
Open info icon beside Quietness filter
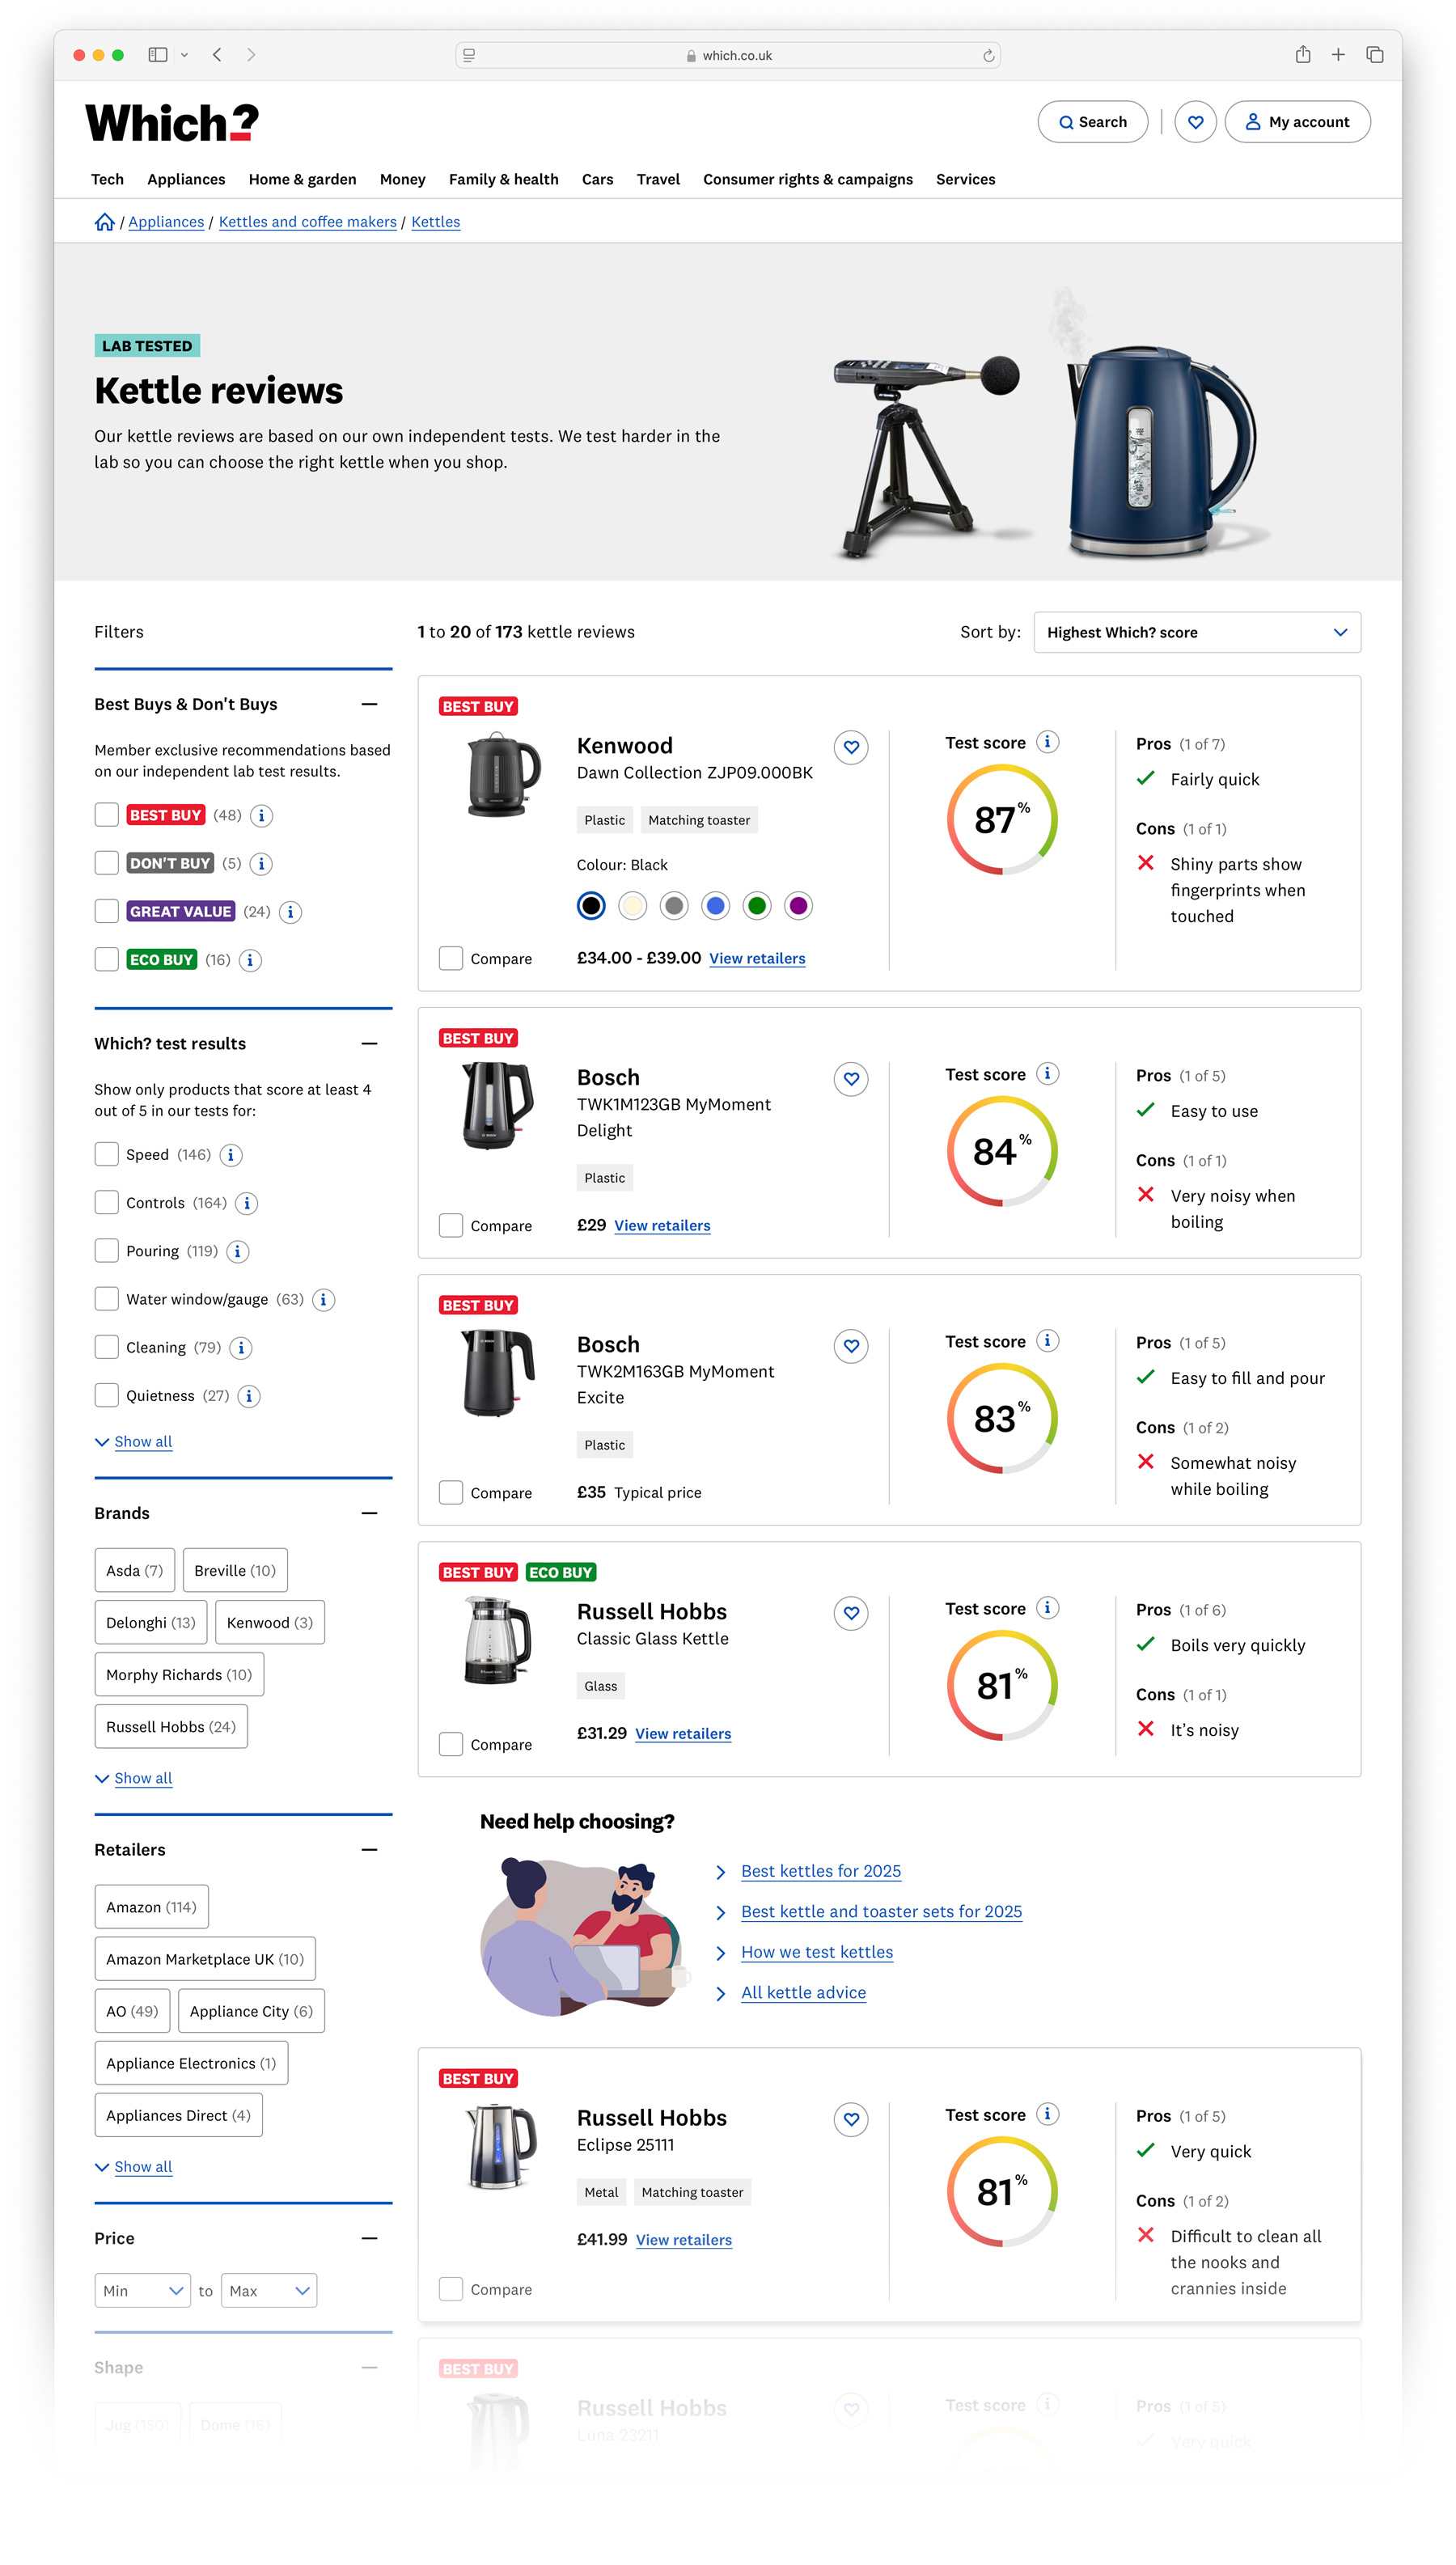(x=249, y=1396)
